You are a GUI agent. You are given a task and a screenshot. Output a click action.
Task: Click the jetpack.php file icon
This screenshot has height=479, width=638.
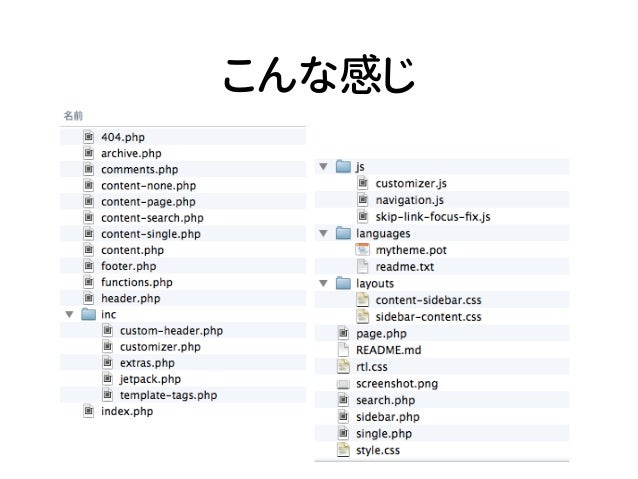point(107,379)
